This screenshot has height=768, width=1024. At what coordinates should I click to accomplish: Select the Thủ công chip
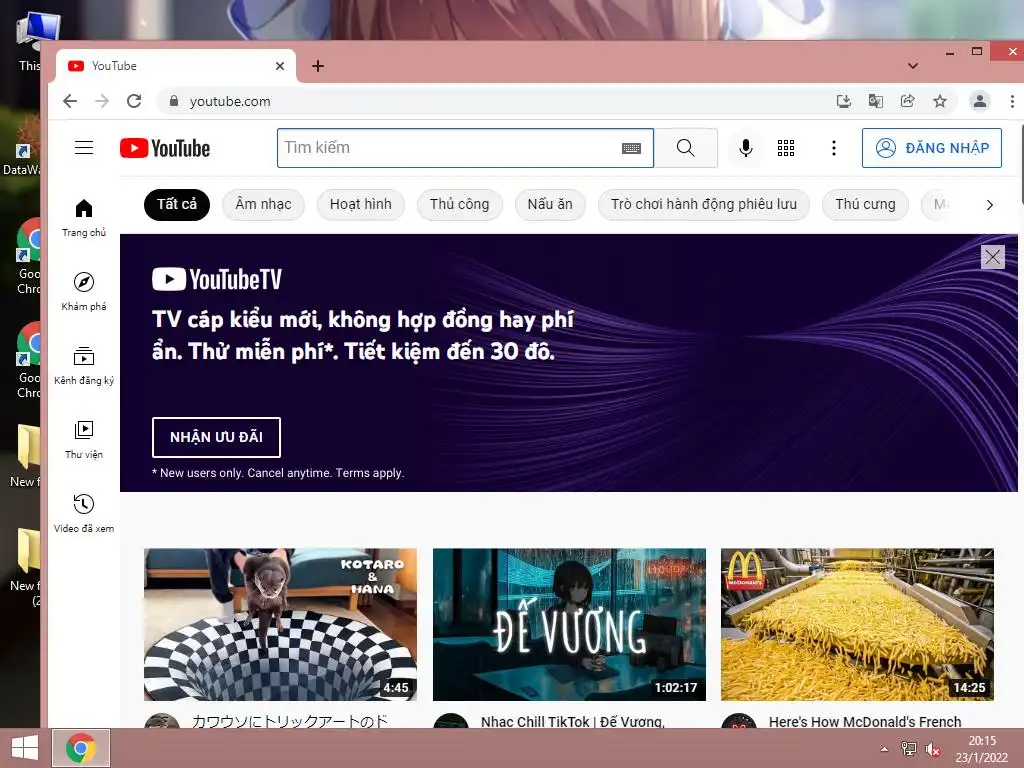pos(460,204)
